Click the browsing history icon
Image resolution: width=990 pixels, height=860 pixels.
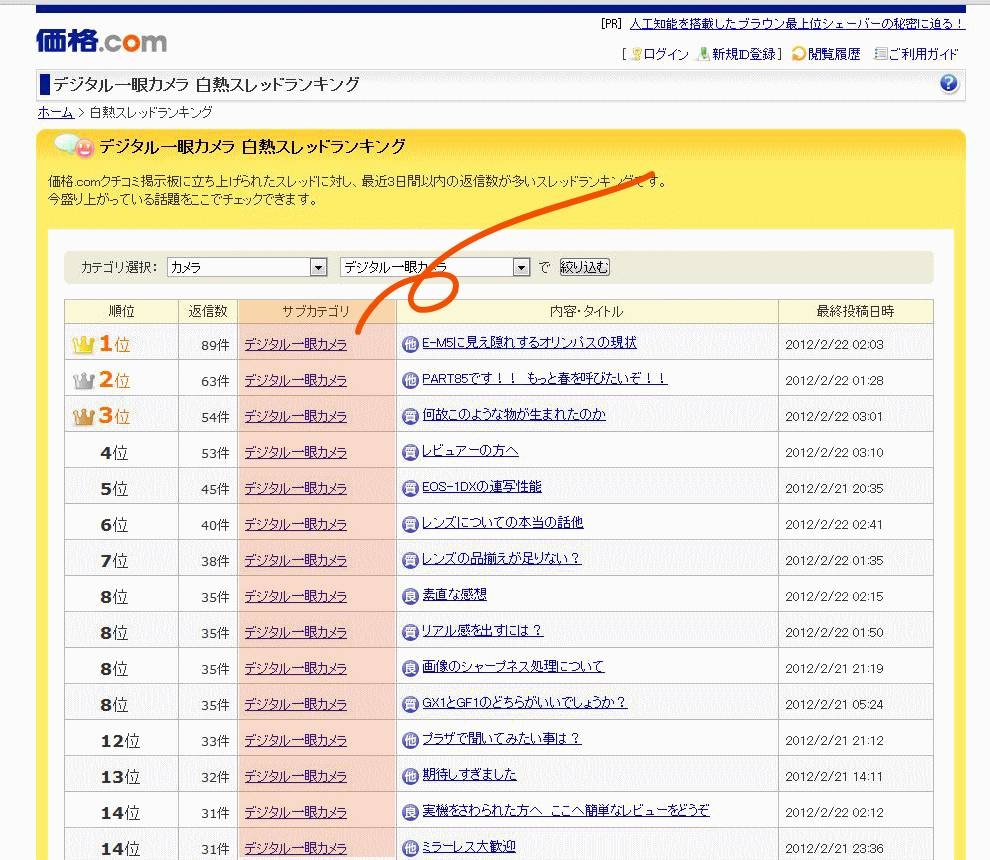[799, 54]
